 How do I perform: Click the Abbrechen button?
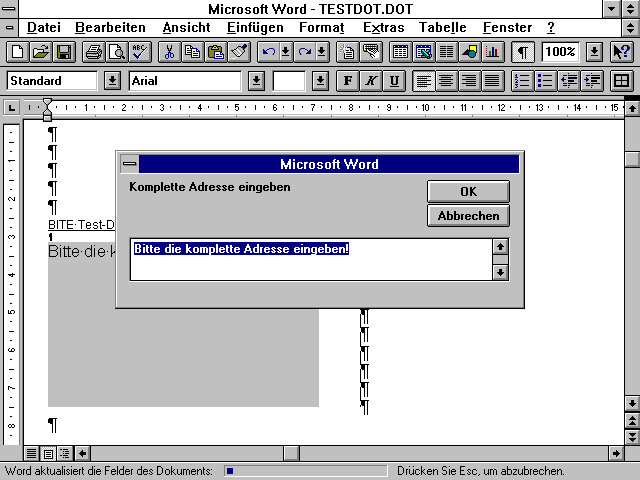click(468, 215)
